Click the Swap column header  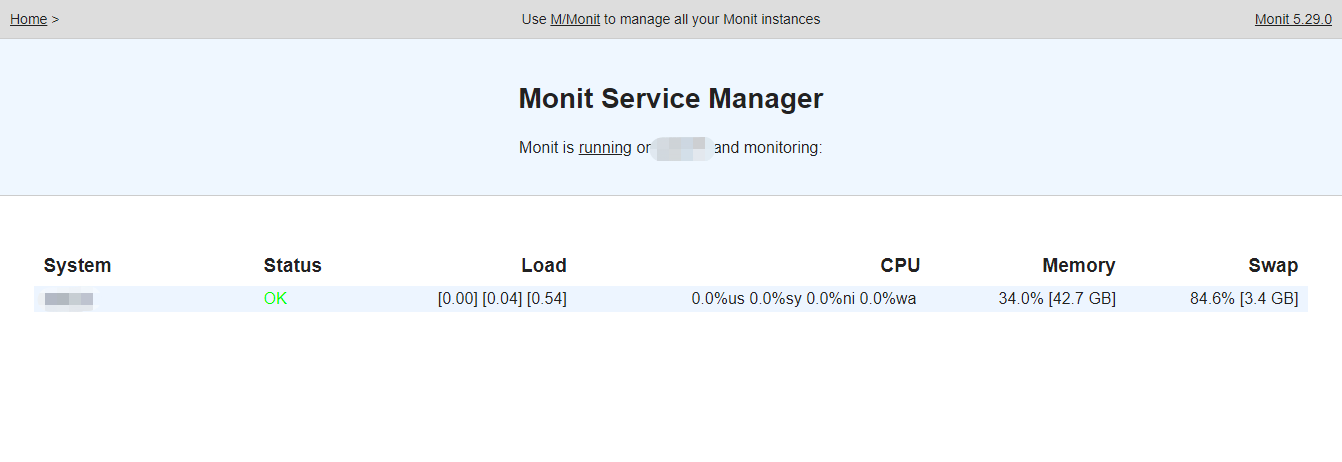[1273, 265]
